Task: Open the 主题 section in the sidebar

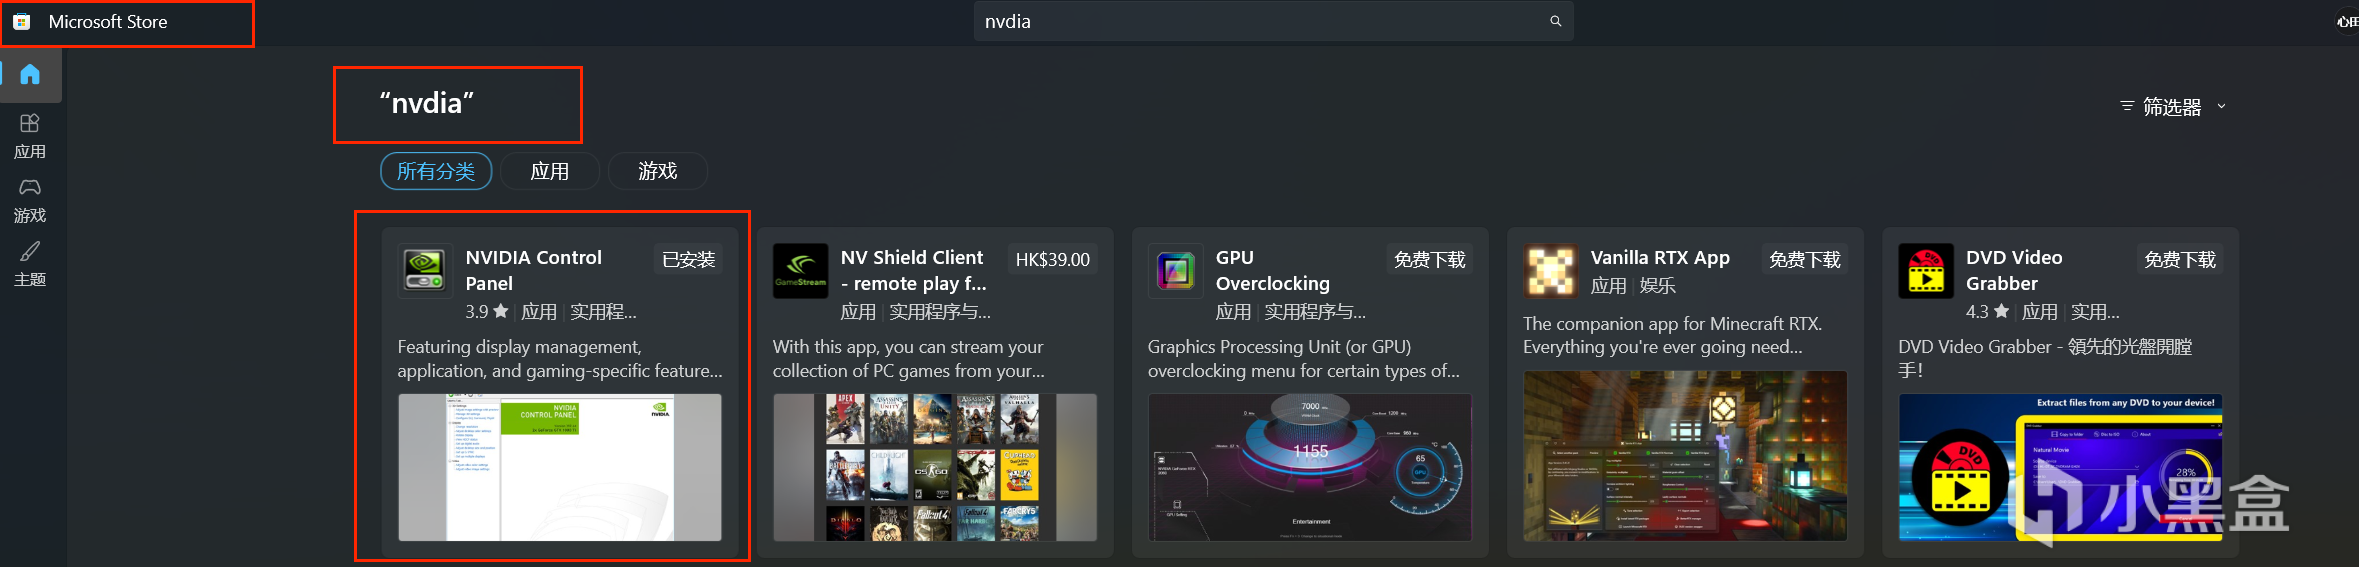Action: tap(30, 264)
